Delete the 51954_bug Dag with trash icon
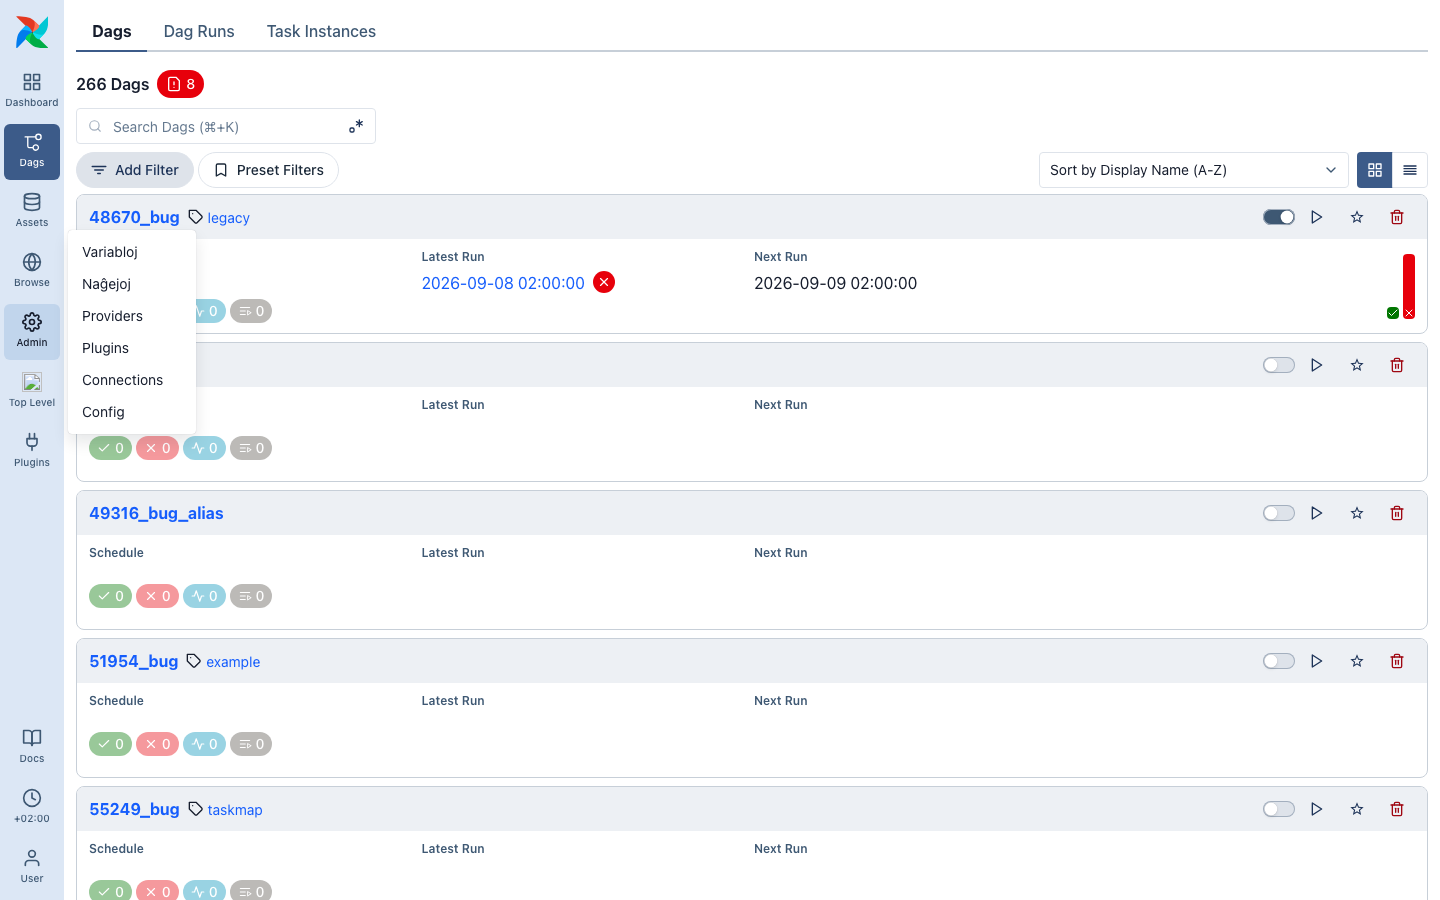This screenshot has height=900, width=1440. (x=1397, y=661)
